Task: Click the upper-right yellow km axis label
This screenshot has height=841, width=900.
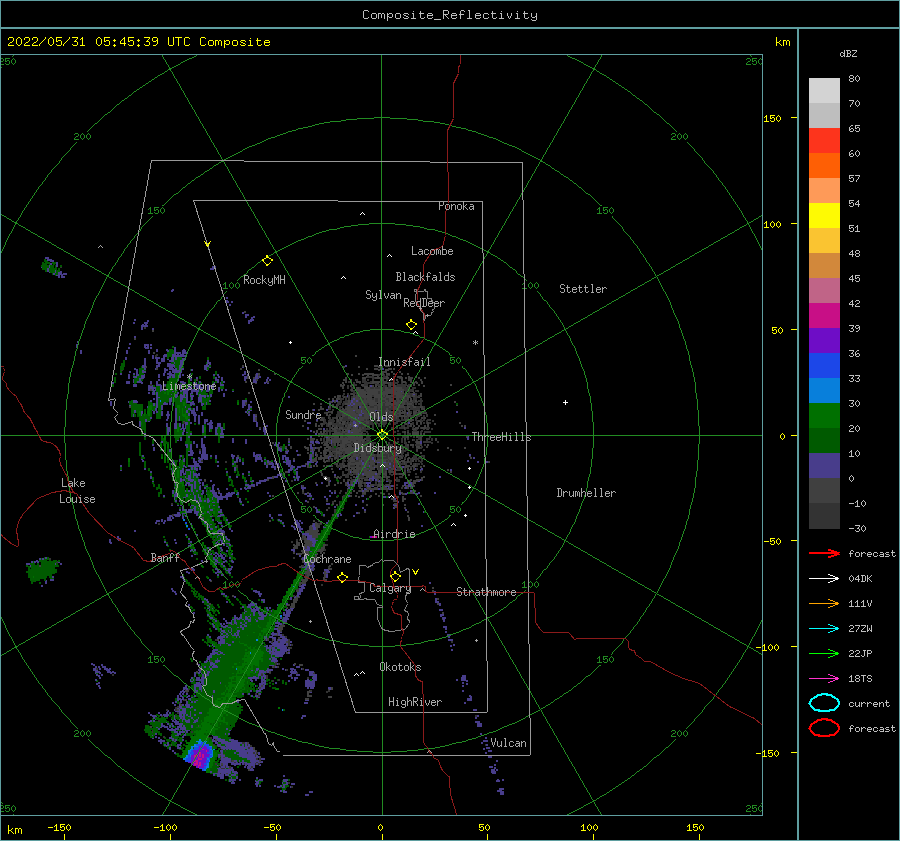Action: click(x=783, y=42)
